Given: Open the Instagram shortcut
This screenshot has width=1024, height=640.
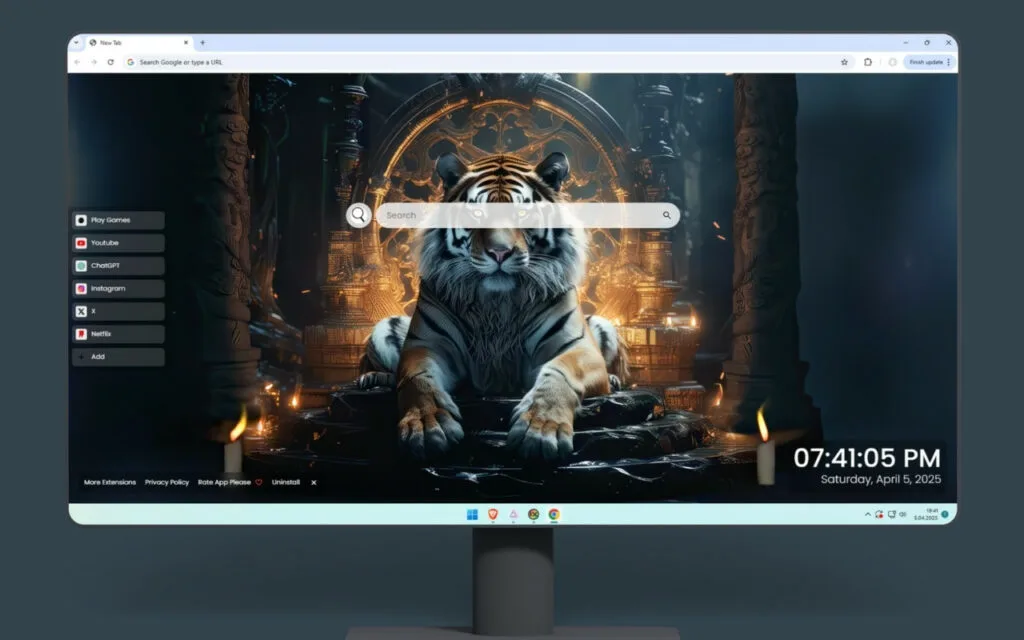Looking at the screenshot, I should [118, 289].
